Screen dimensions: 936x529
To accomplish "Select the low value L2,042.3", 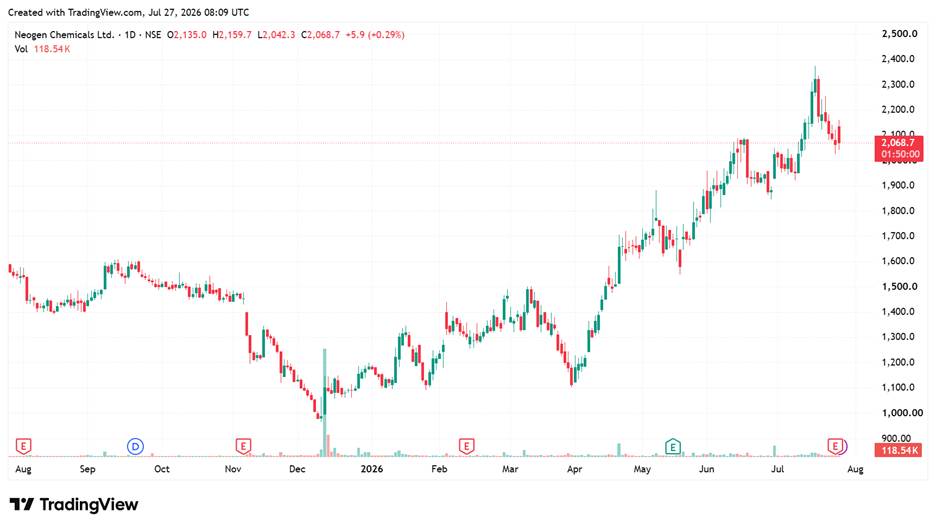I will coord(276,35).
